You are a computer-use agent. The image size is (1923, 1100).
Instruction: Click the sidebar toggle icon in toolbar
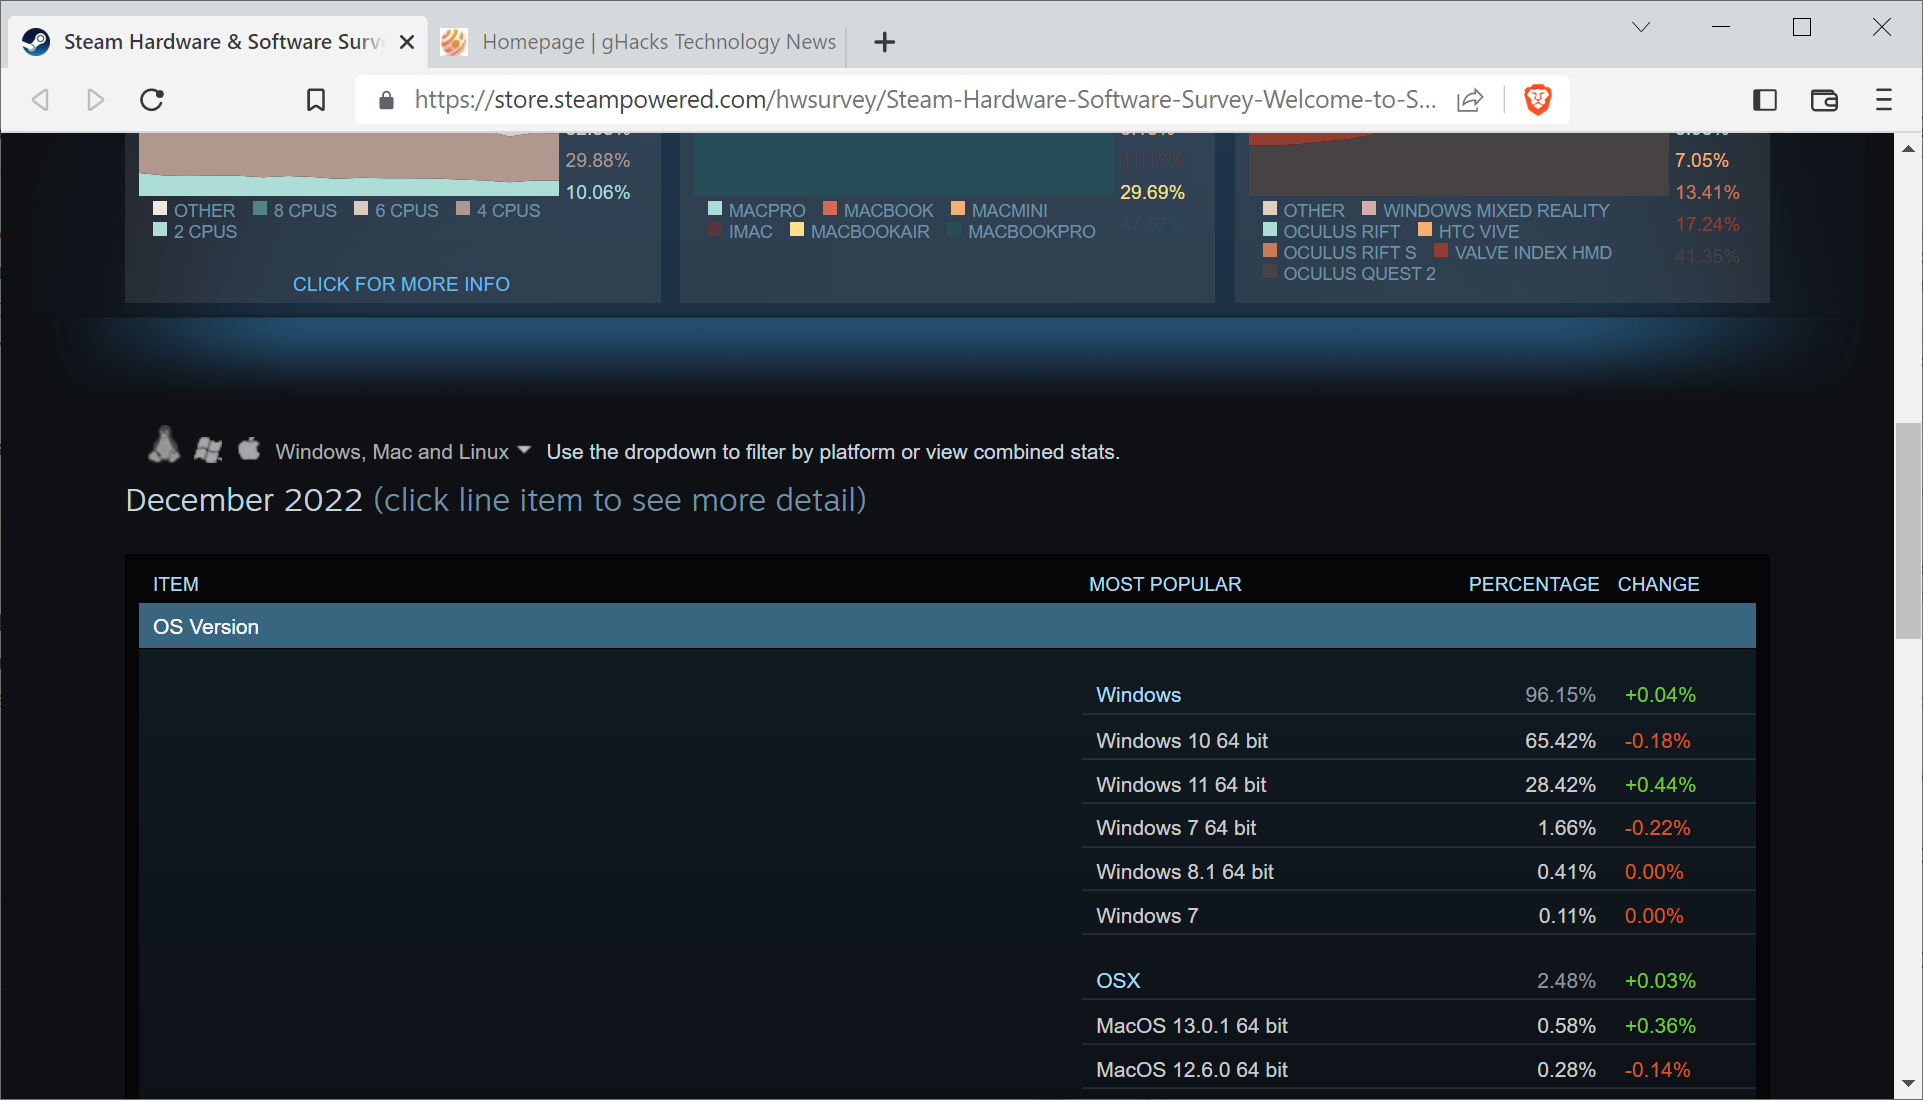coord(1765,100)
